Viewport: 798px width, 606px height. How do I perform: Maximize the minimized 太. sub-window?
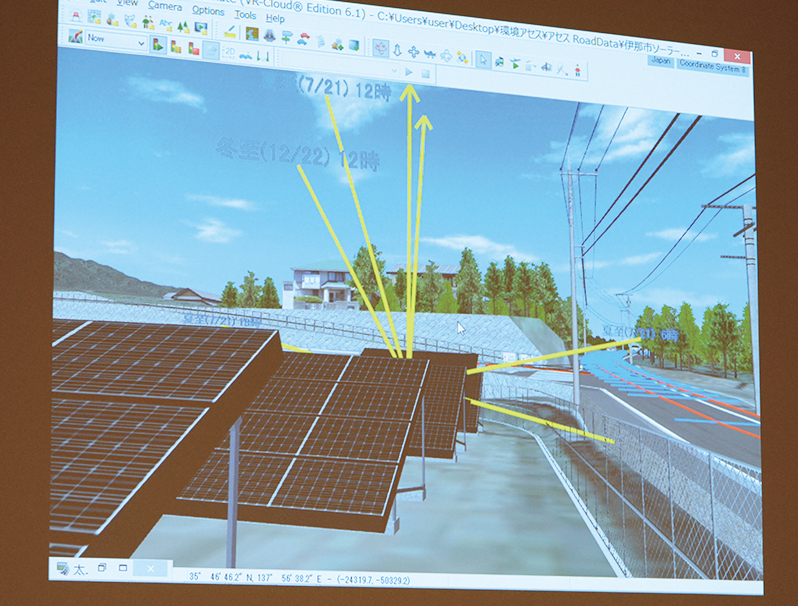(123, 567)
